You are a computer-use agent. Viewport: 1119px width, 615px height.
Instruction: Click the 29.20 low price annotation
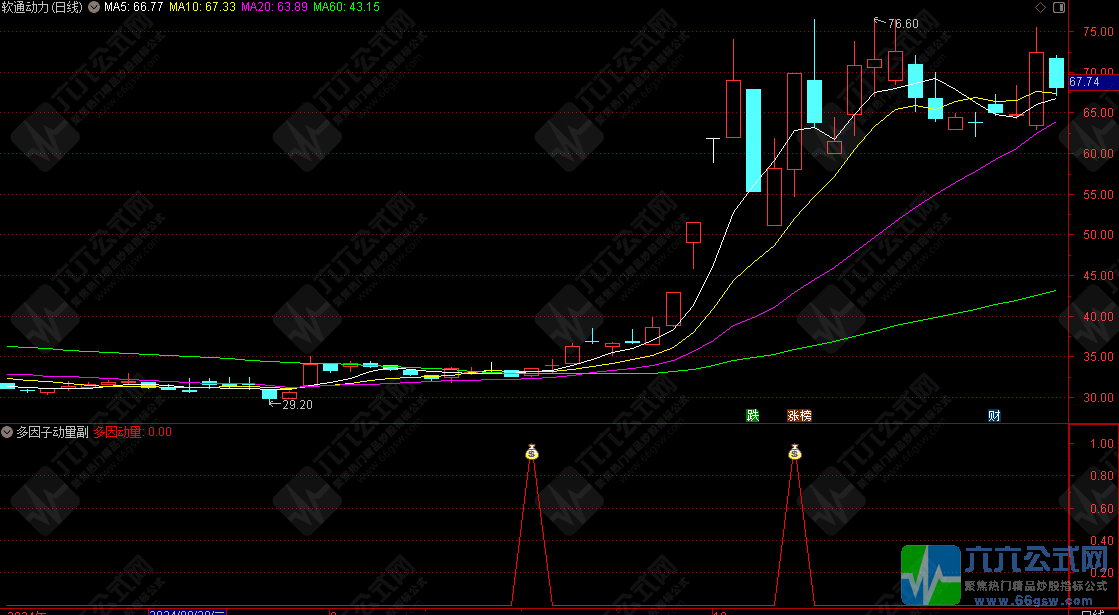pyautogui.click(x=296, y=405)
